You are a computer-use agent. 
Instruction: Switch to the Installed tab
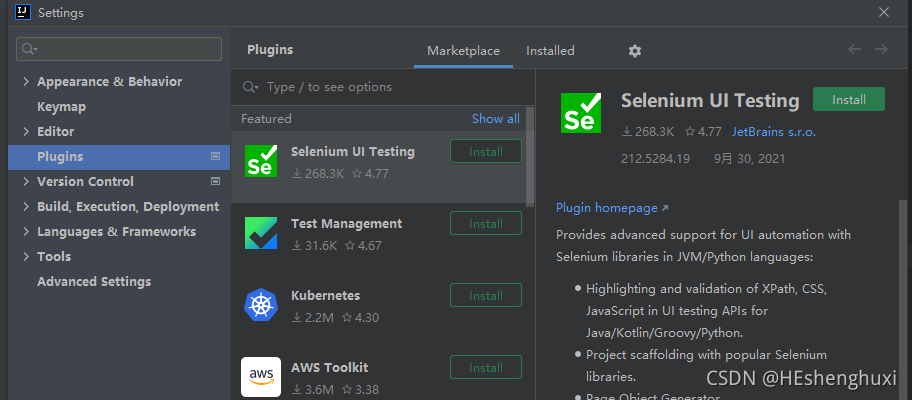(x=550, y=51)
